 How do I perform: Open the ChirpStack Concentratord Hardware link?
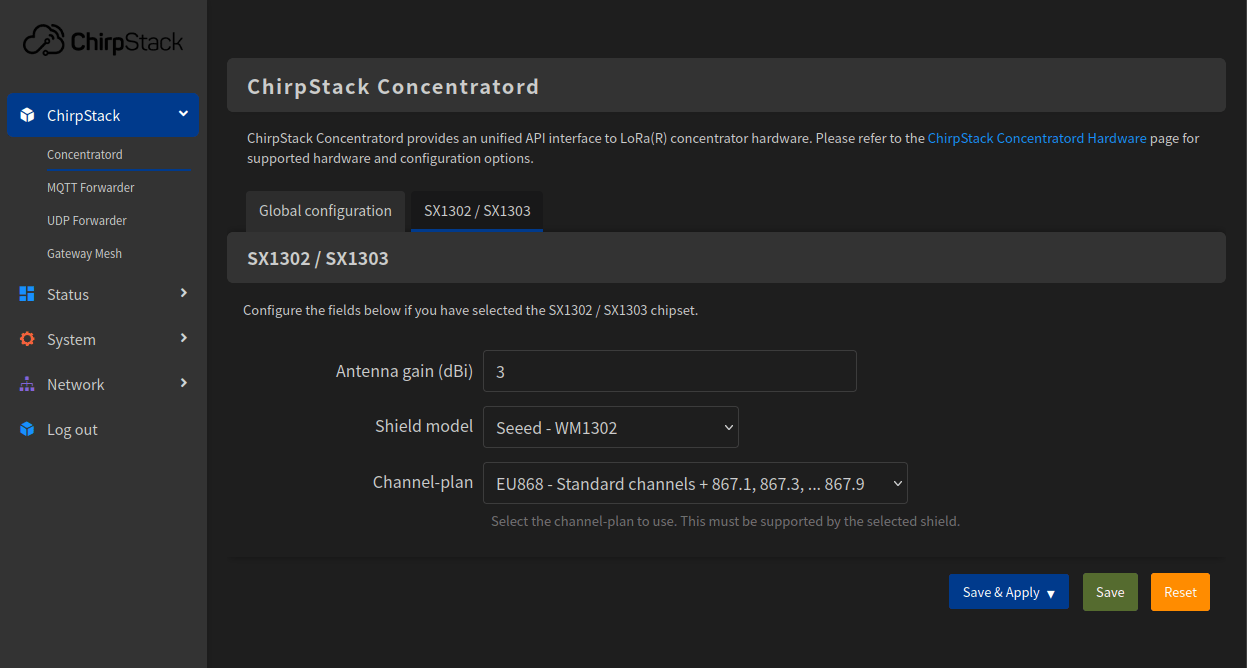[1037, 139]
